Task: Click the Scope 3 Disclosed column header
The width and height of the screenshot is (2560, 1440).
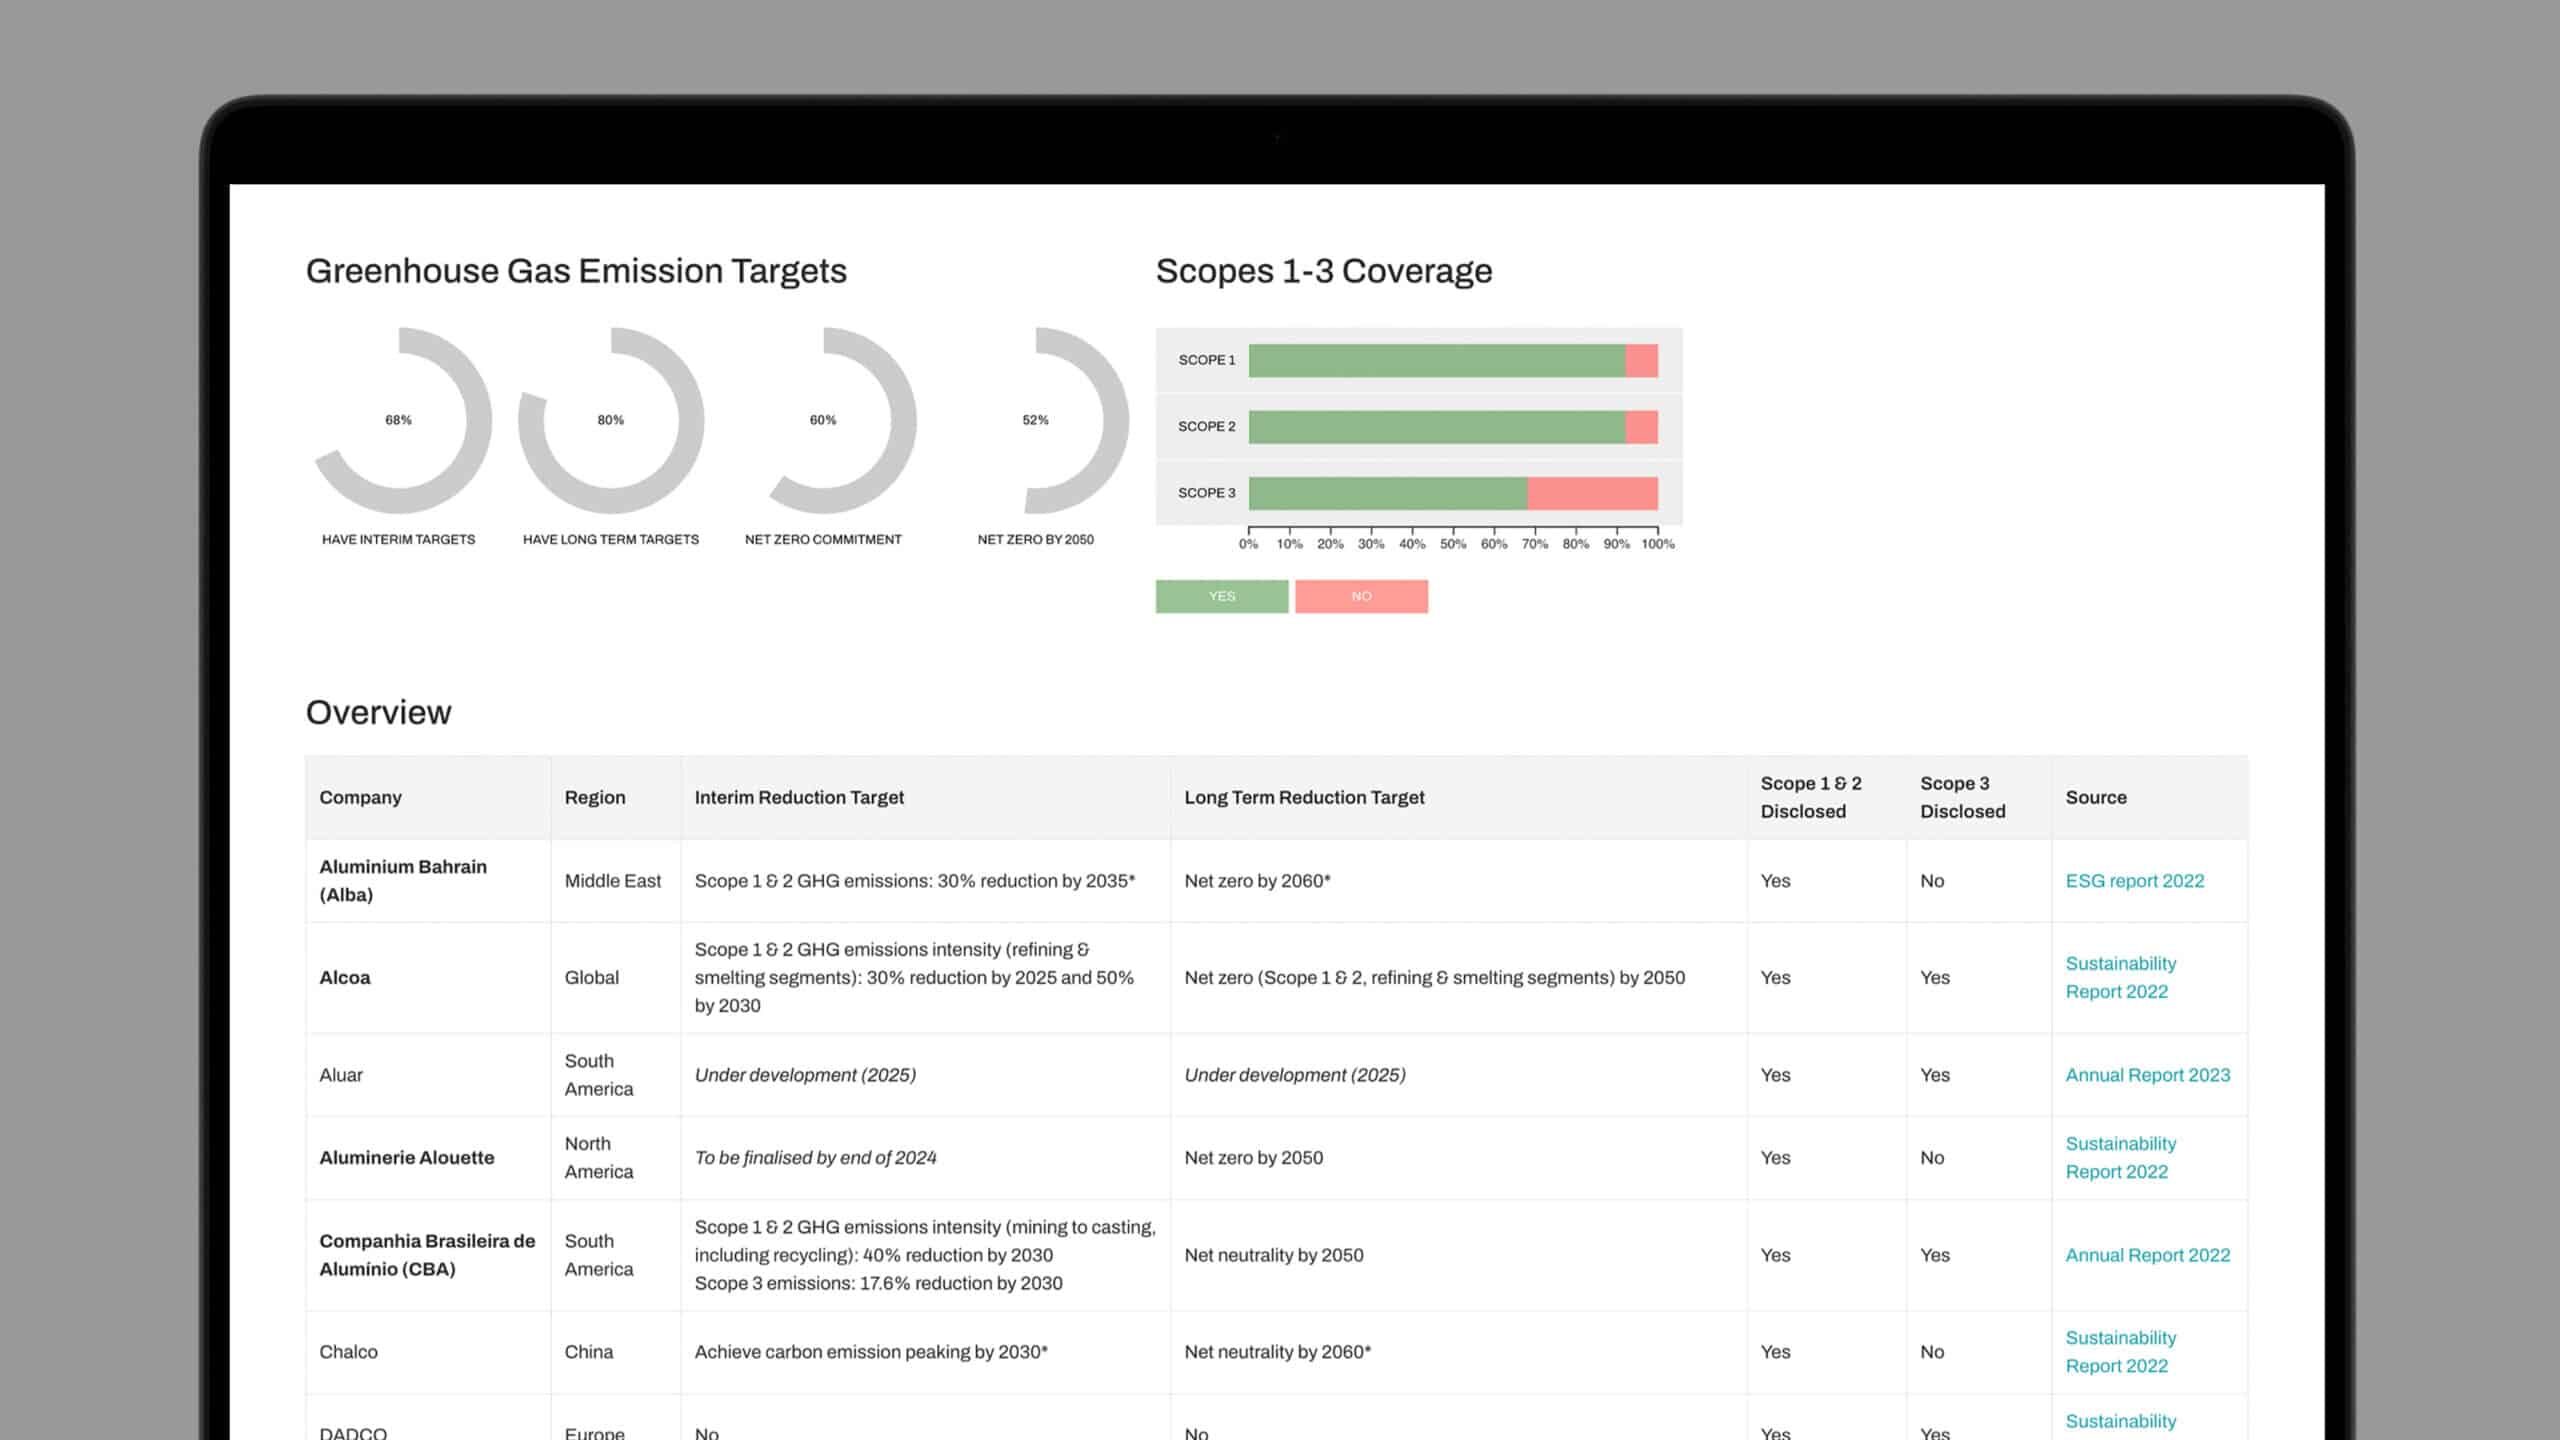Action: (1961, 797)
